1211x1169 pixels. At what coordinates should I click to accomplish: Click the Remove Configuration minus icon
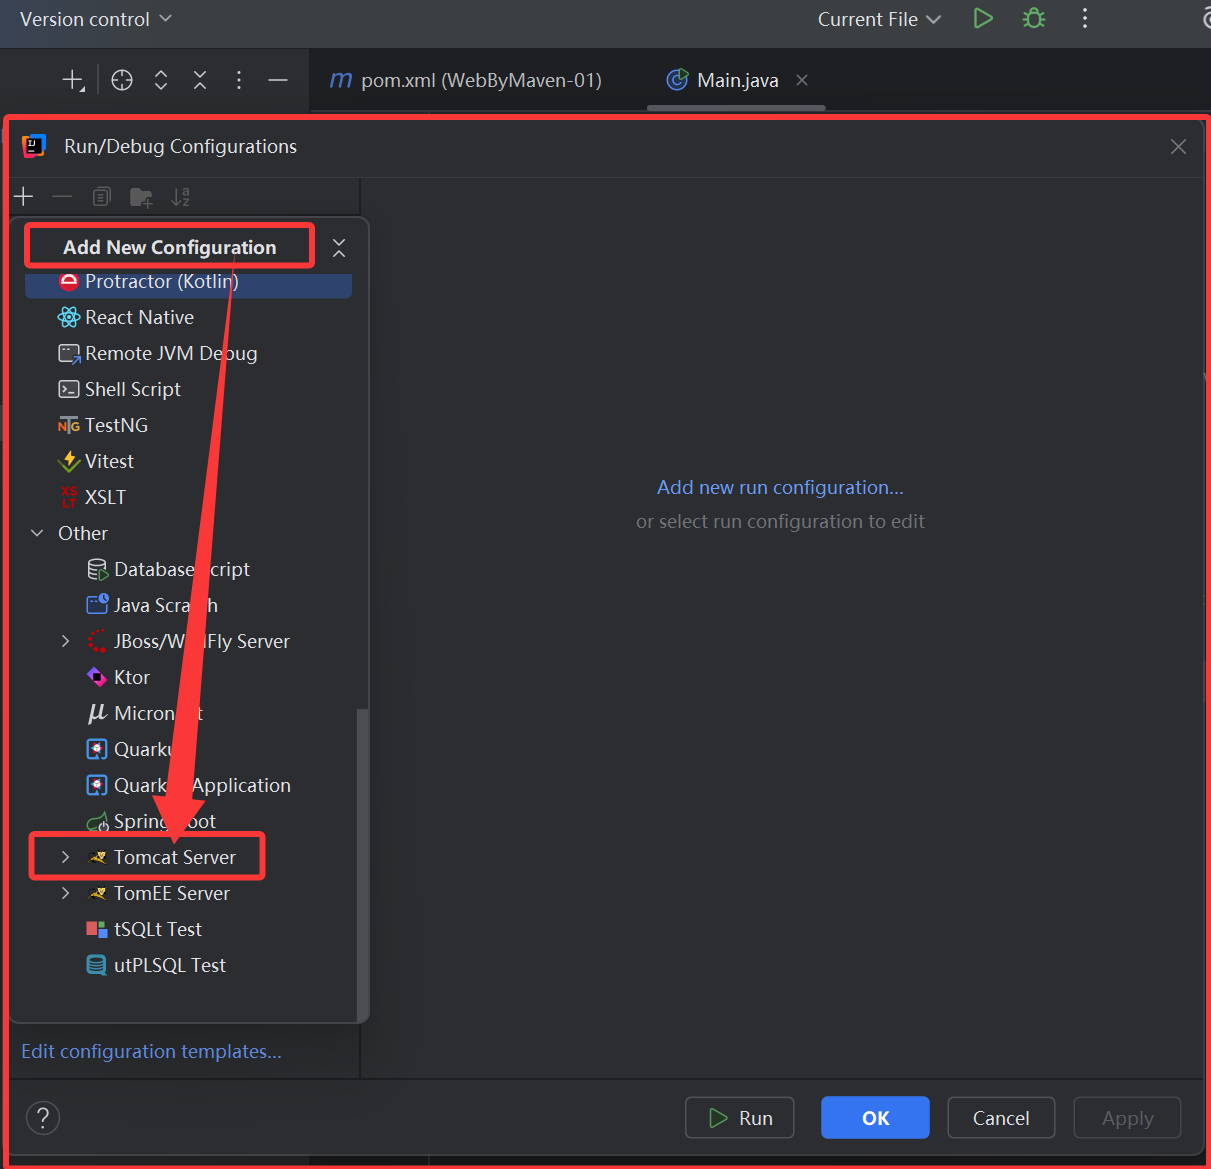point(62,197)
